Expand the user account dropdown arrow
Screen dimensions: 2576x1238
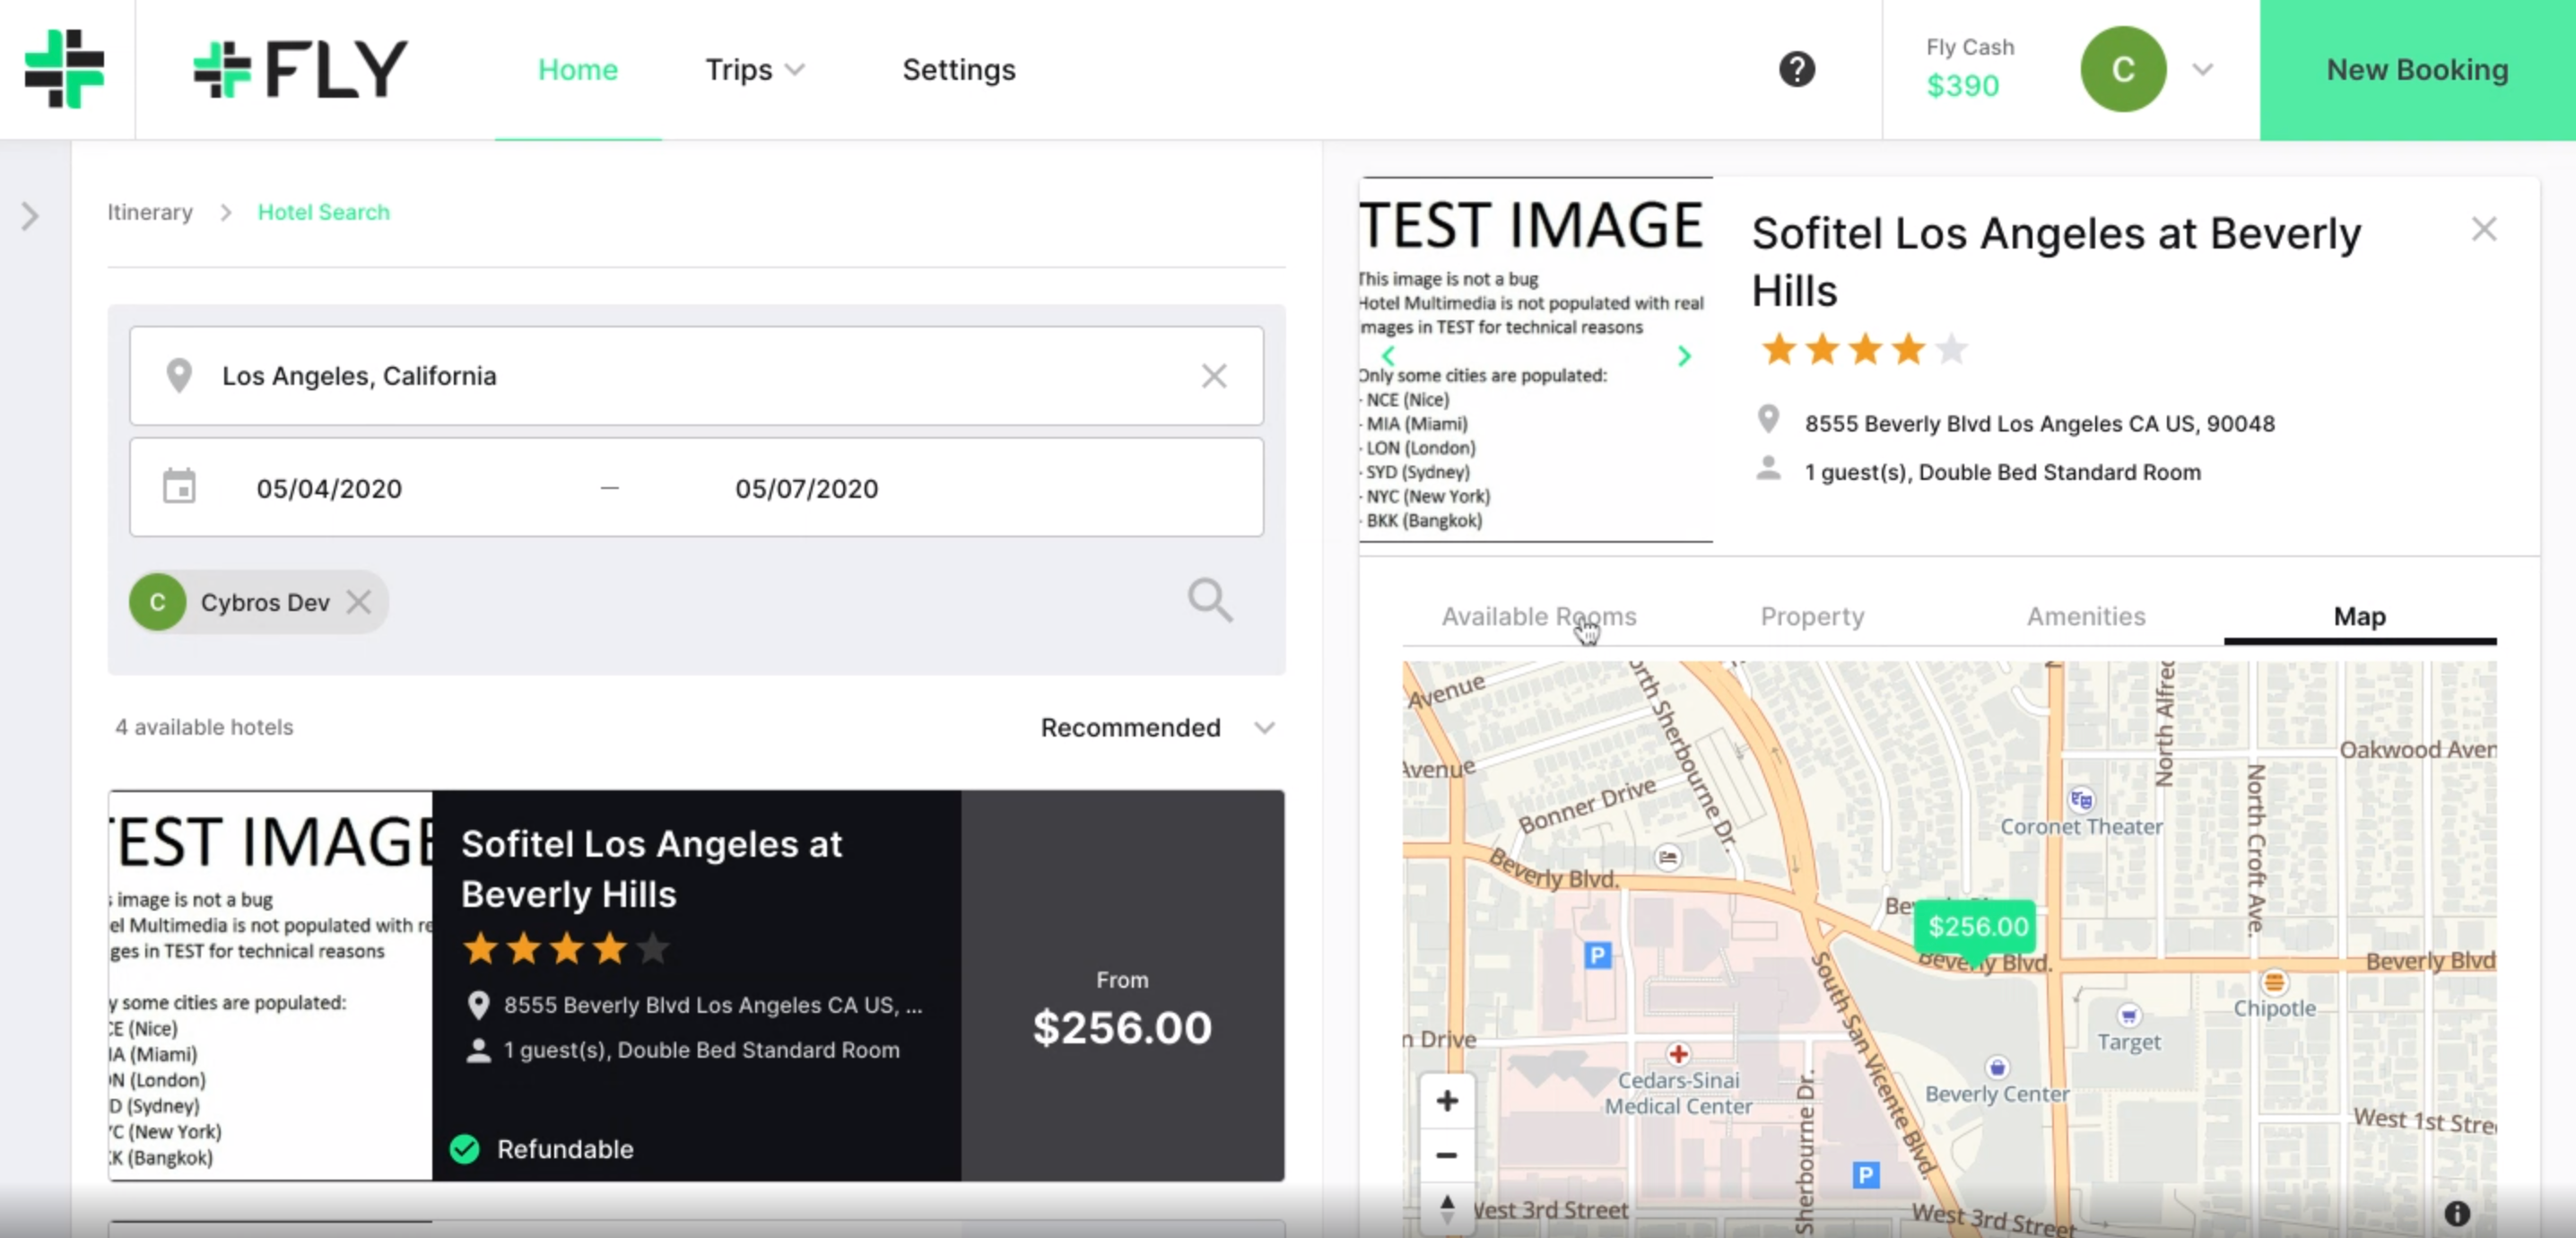click(2202, 69)
